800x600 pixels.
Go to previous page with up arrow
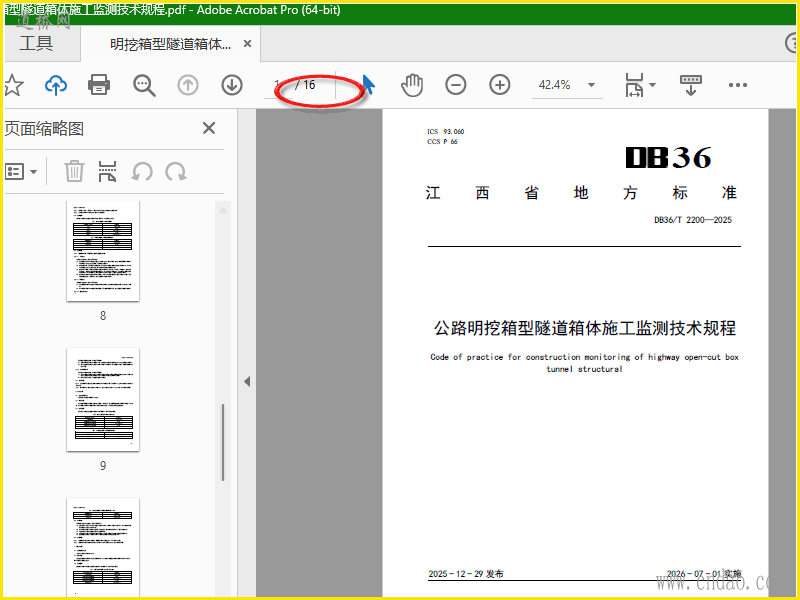(x=188, y=85)
